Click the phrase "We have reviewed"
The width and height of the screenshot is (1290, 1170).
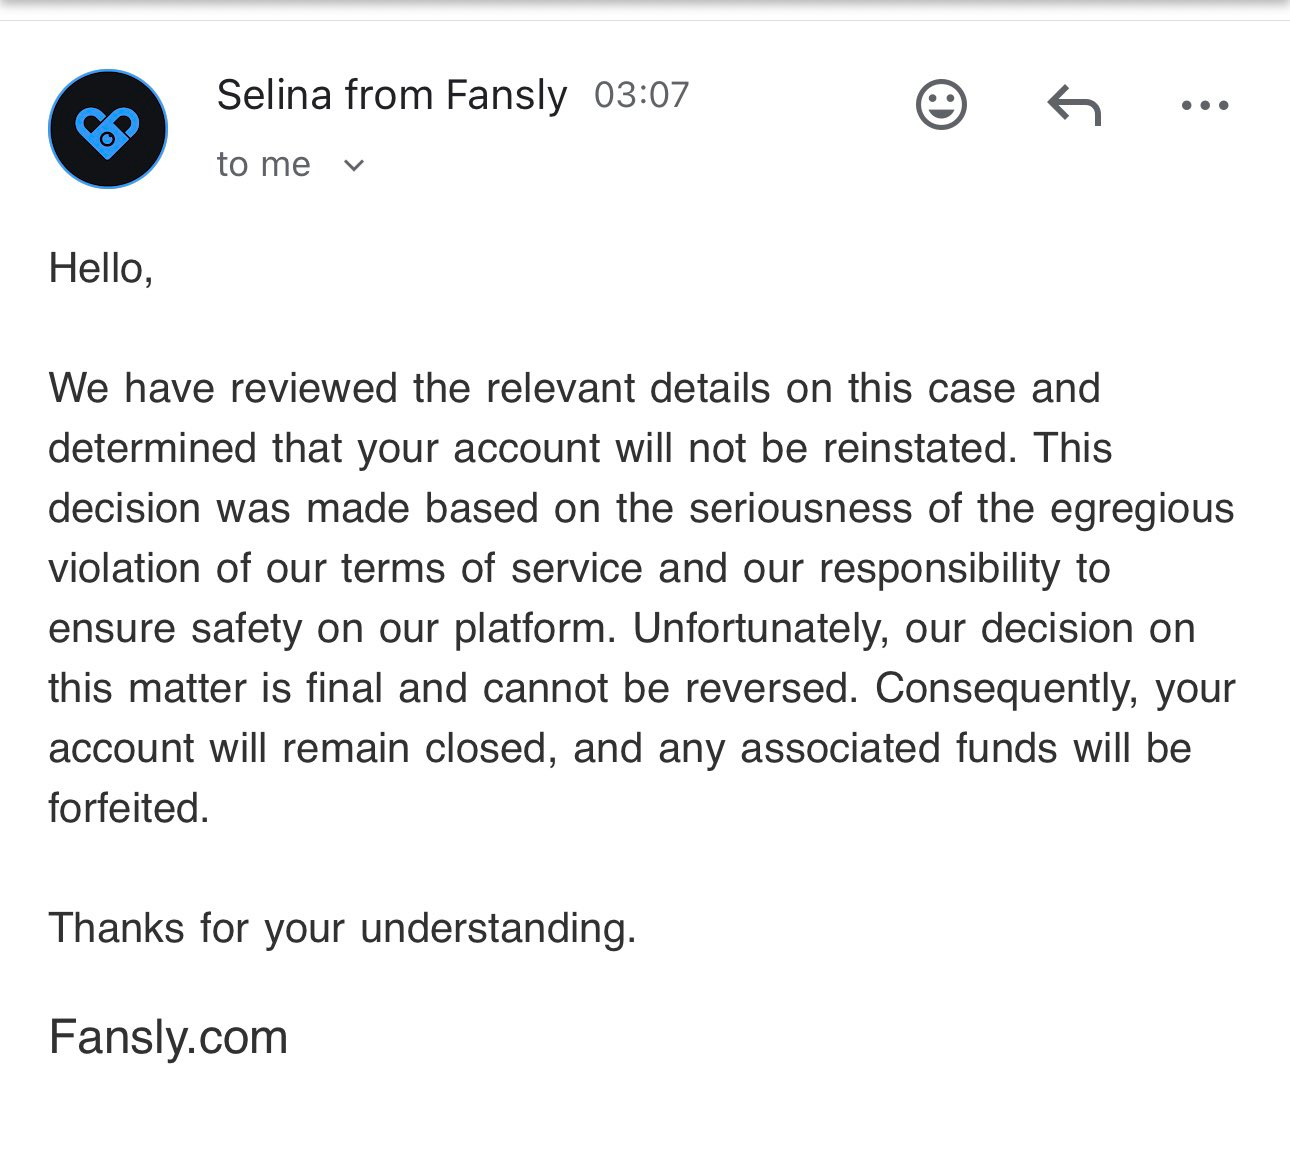tap(223, 388)
